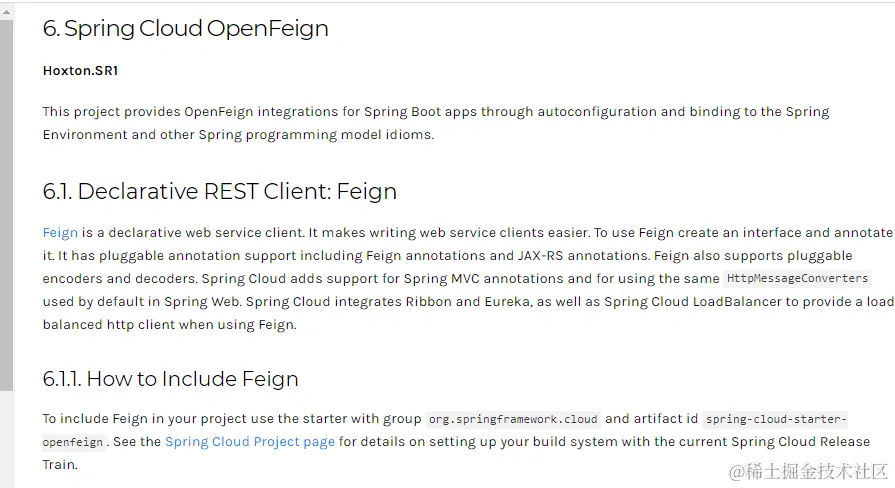
Task: Click the line 'balanced http client when using Feign.'
Action: click(x=170, y=325)
